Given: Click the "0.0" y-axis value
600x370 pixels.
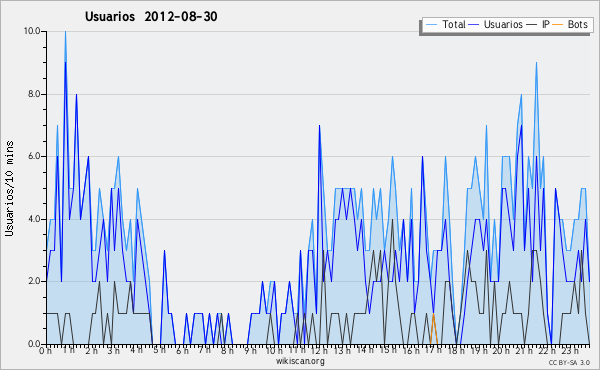Looking at the screenshot, I should pyautogui.click(x=34, y=344).
